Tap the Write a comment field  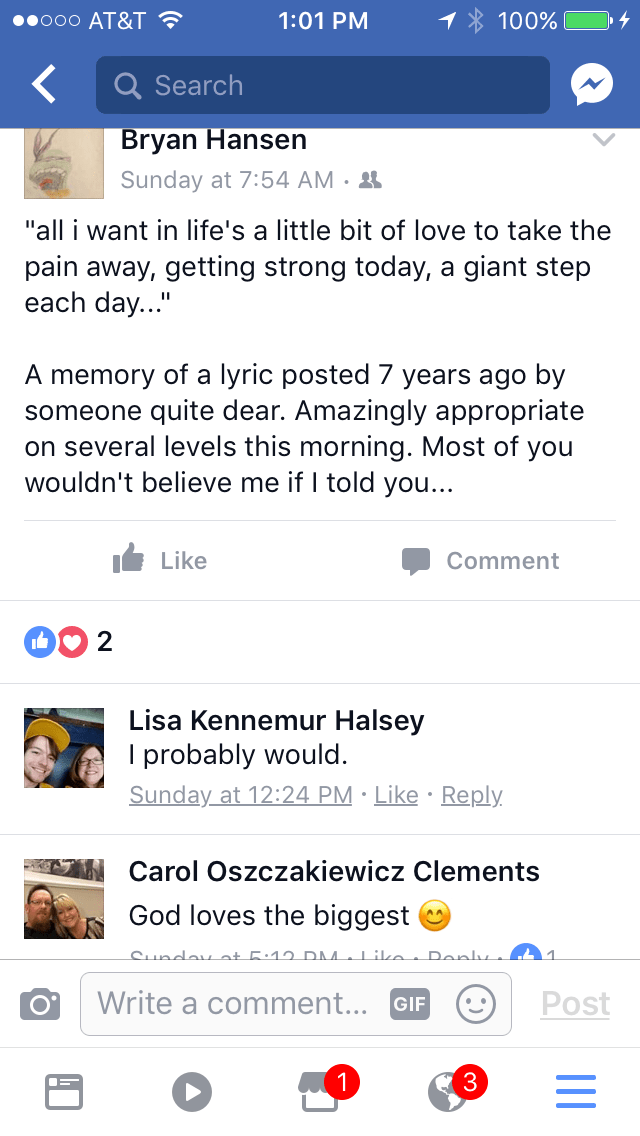coord(232,1004)
